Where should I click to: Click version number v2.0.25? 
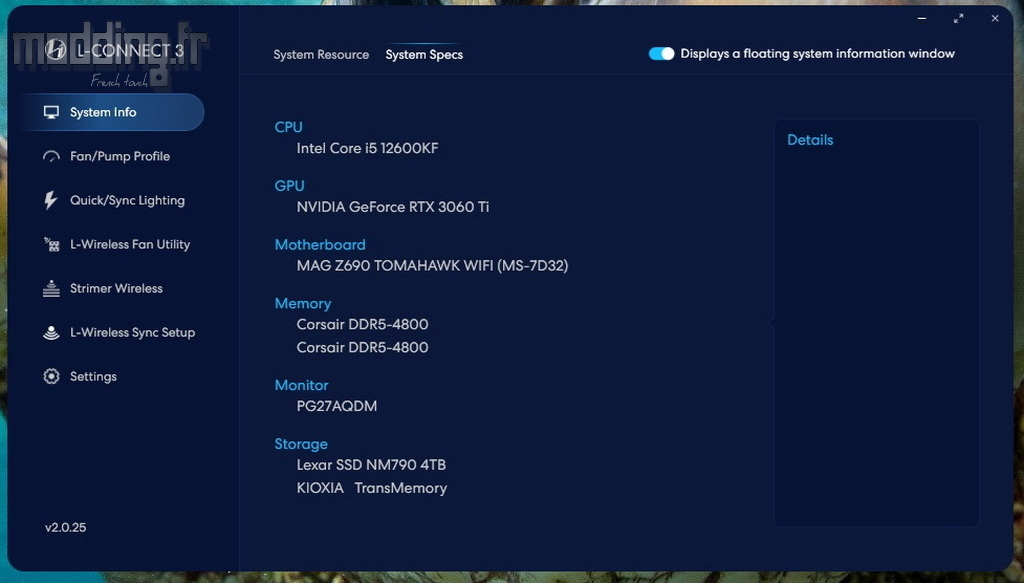click(x=65, y=528)
